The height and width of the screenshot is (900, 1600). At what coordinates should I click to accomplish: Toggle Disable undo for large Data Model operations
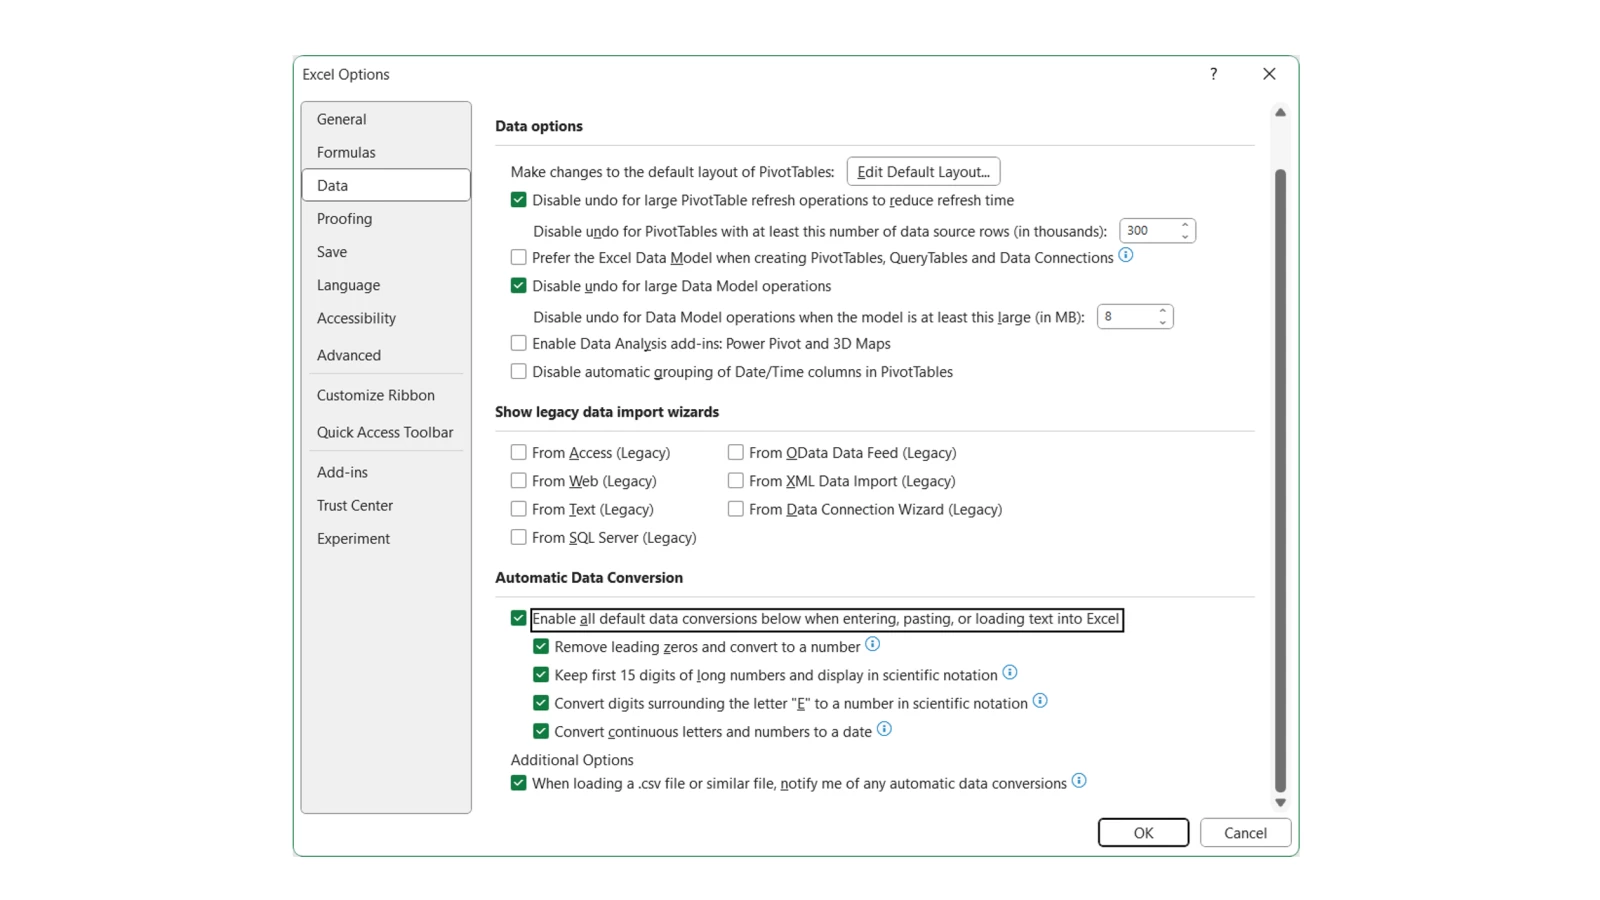click(518, 286)
